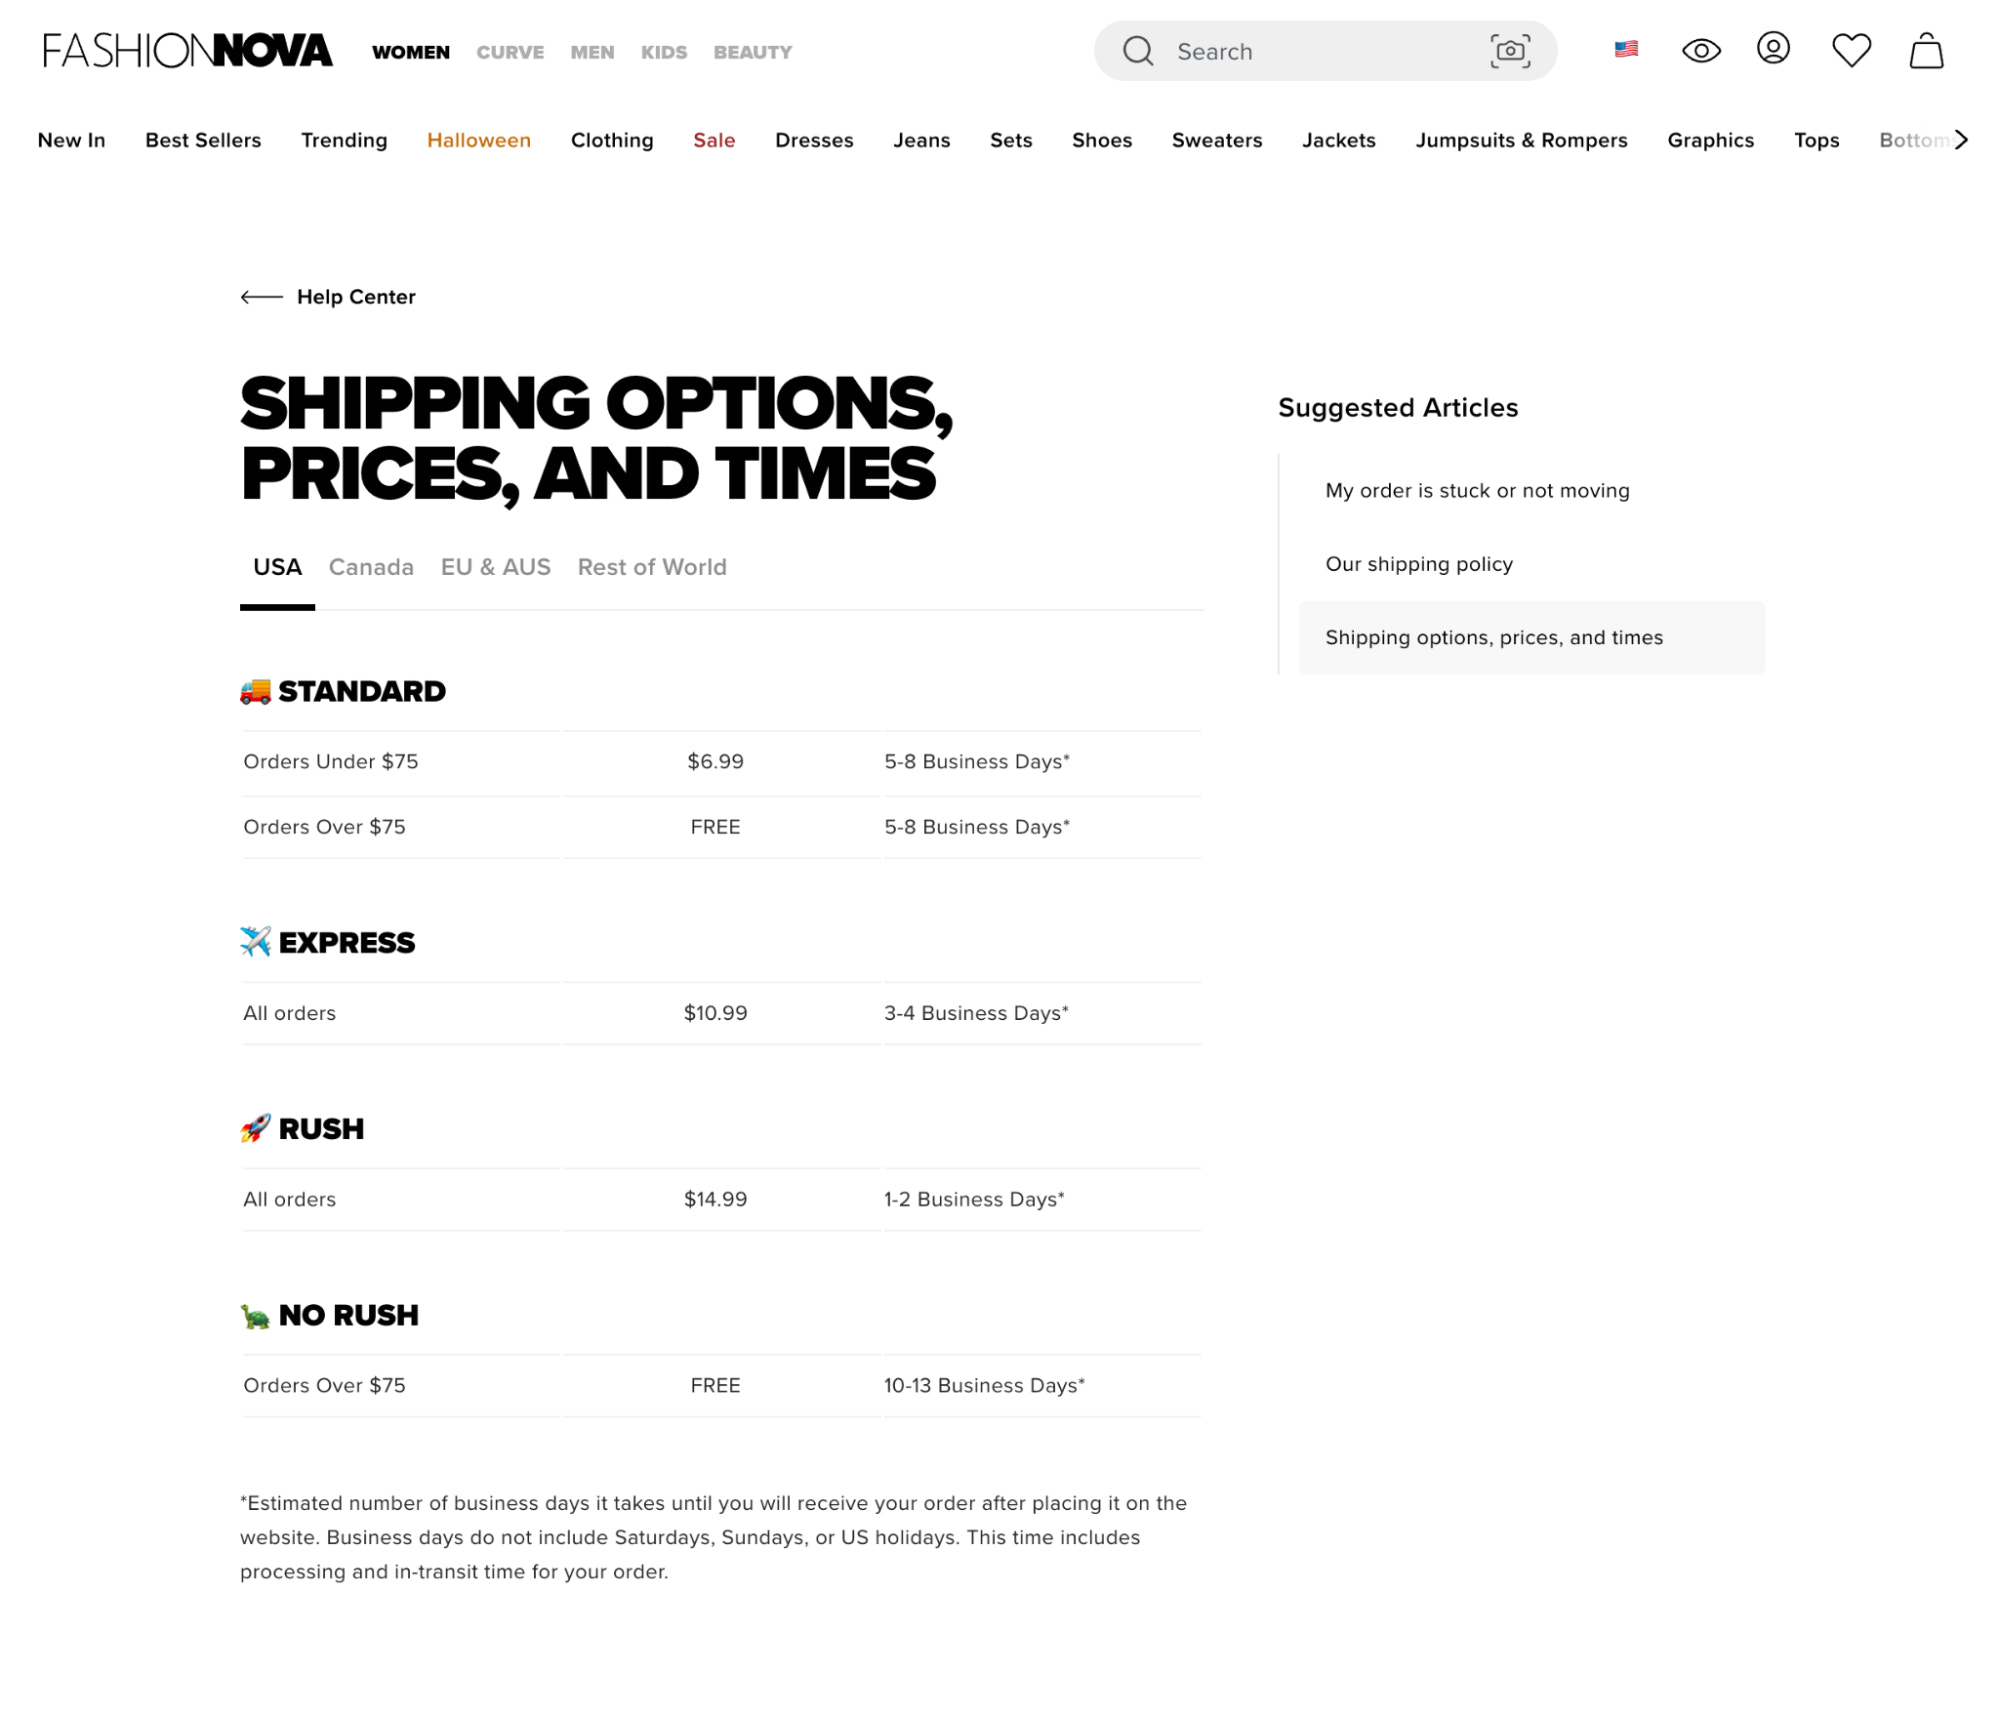
Task: Open the Rest of World tab
Action: 652,567
